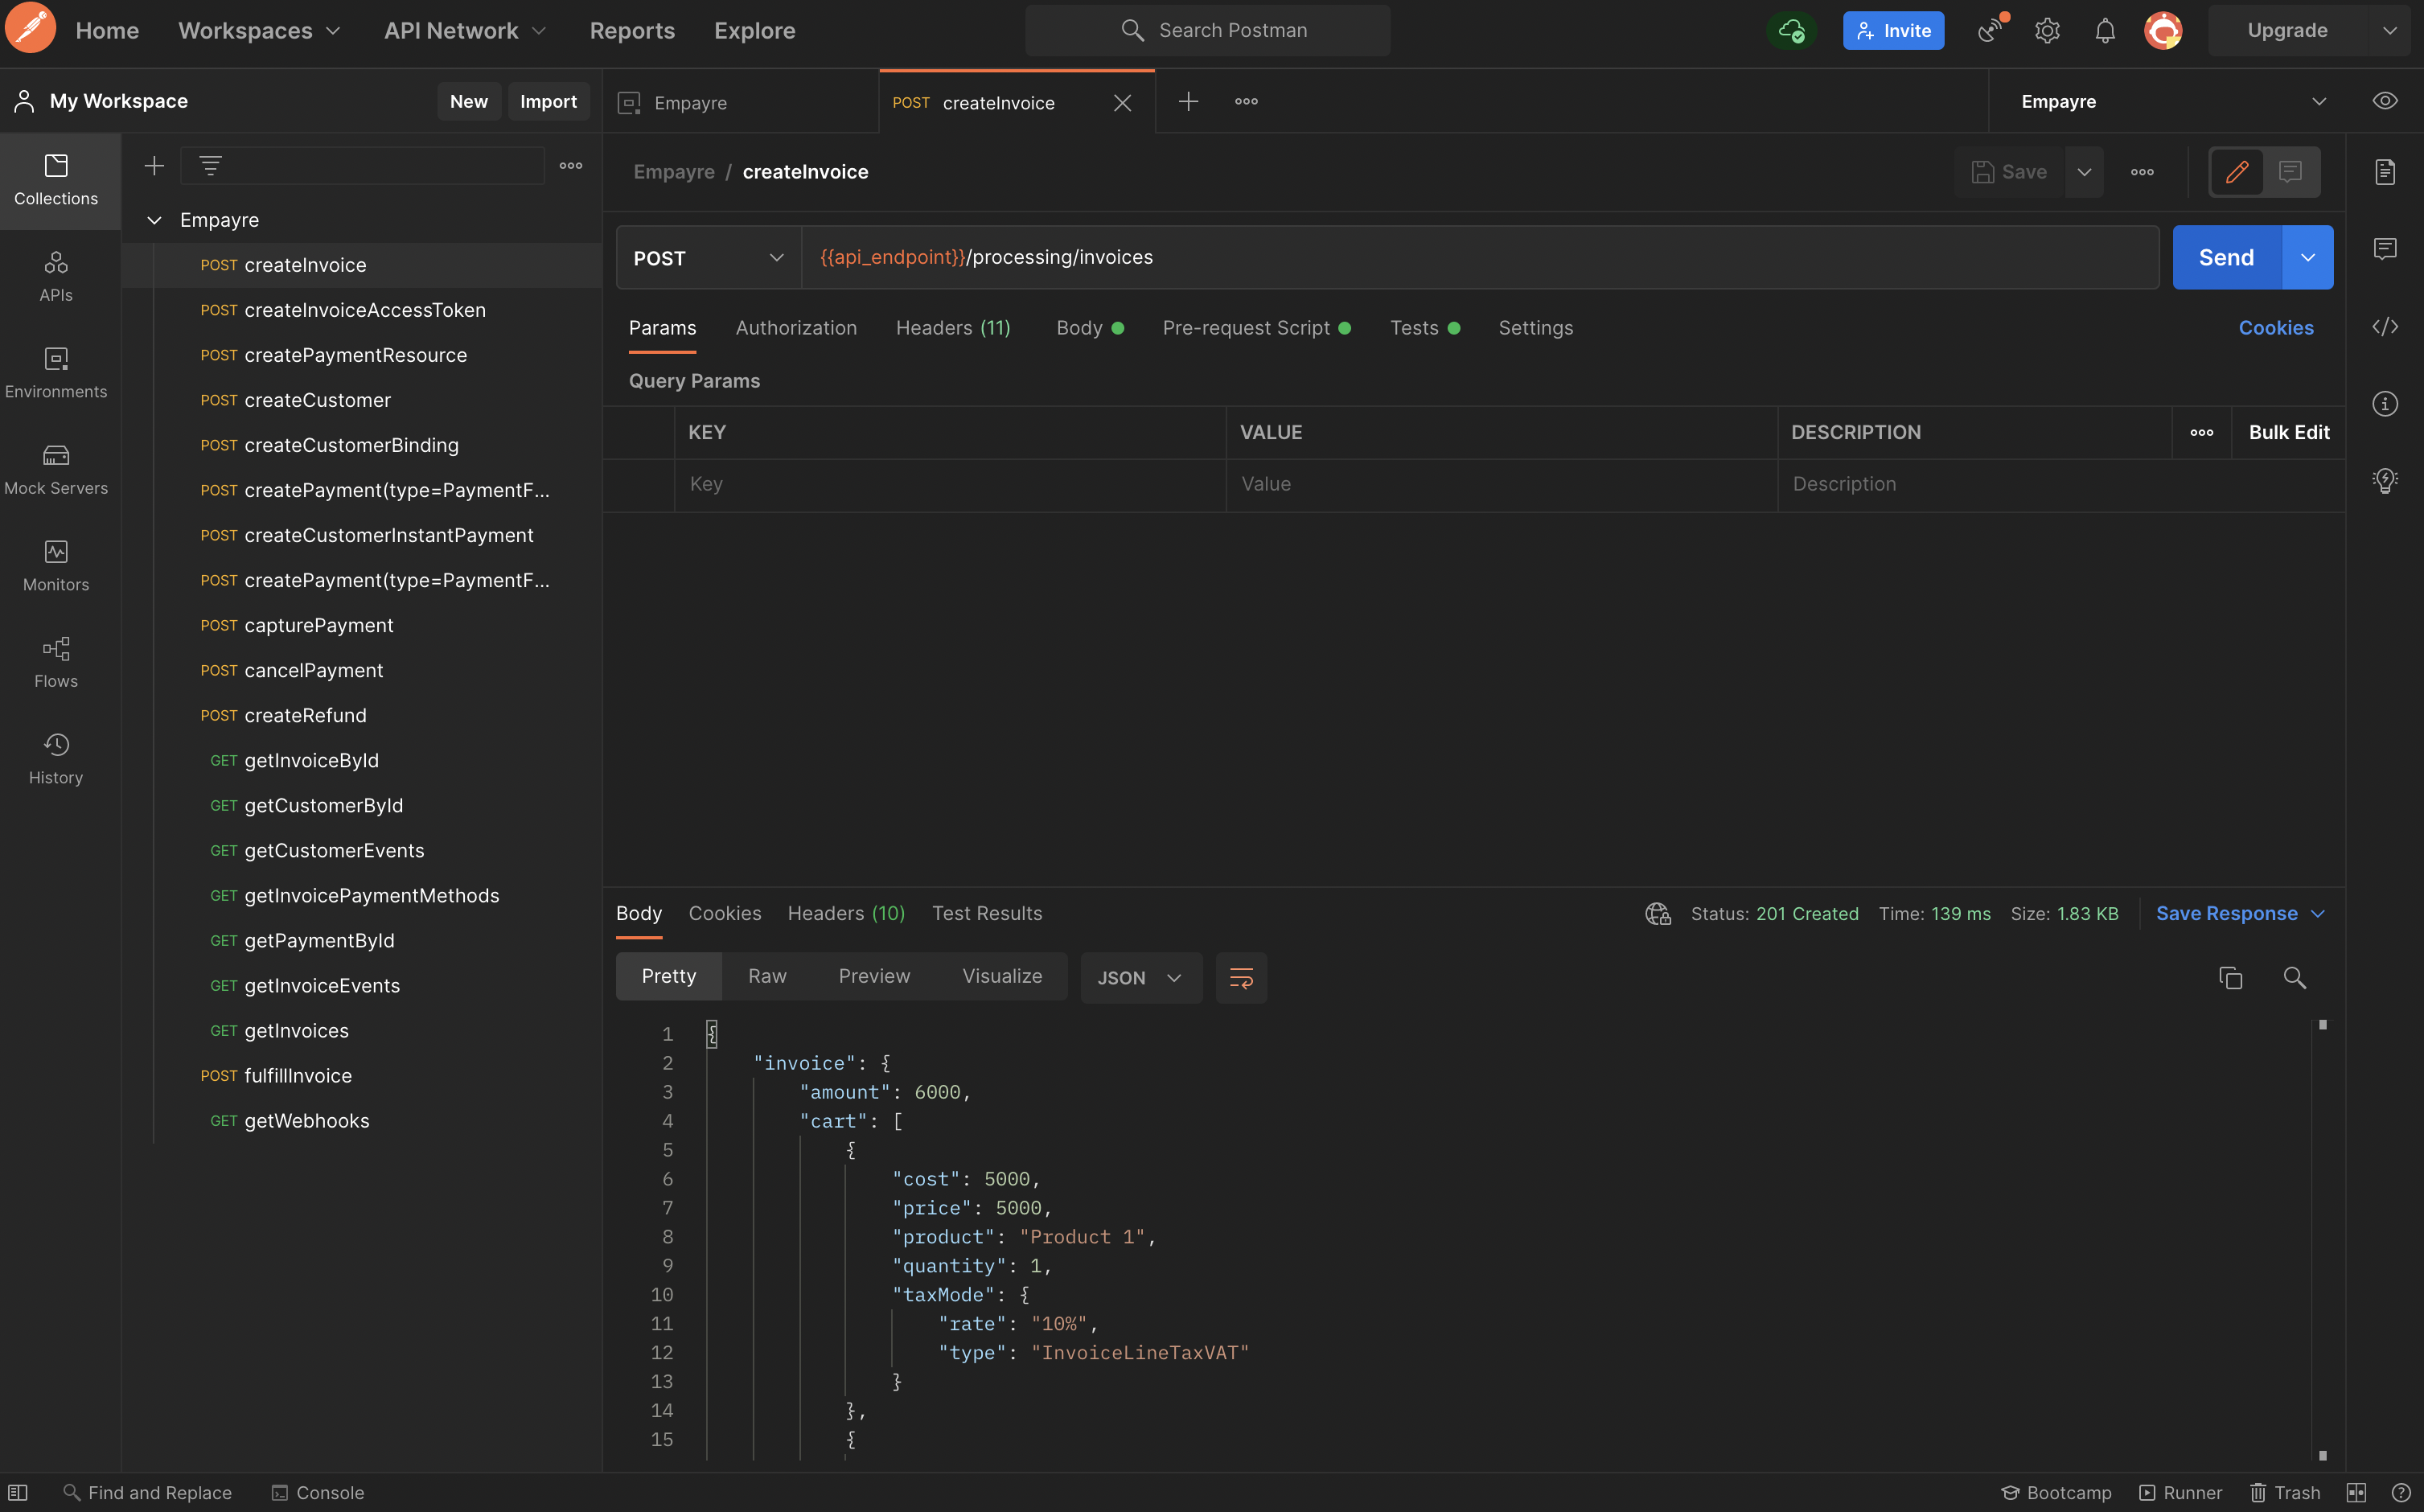Image resolution: width=2424 pixels, height=1512 pixels.
Task: Expand the Workspaces dropdown
Action: click(x=260, y=30)
